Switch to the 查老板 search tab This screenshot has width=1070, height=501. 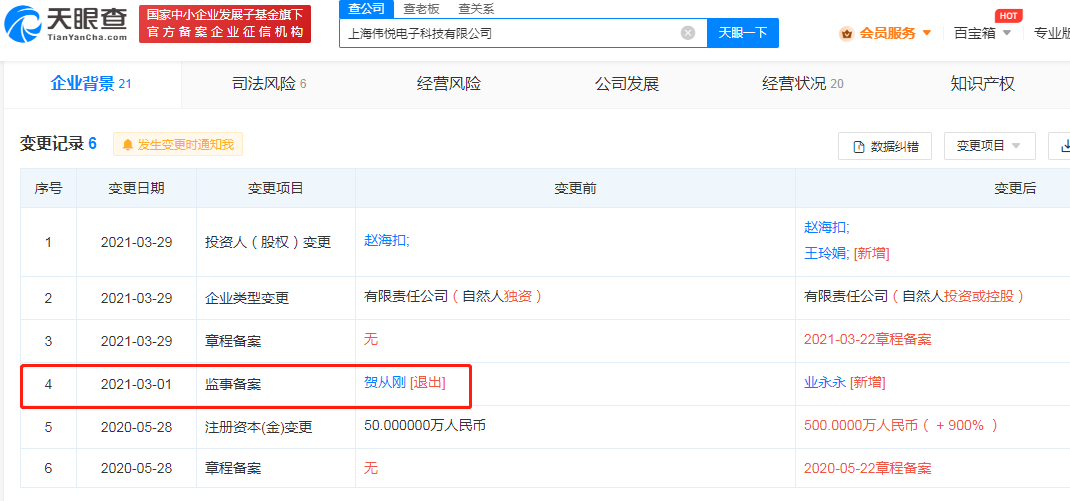pyautogui.click(x=421, y=9)
